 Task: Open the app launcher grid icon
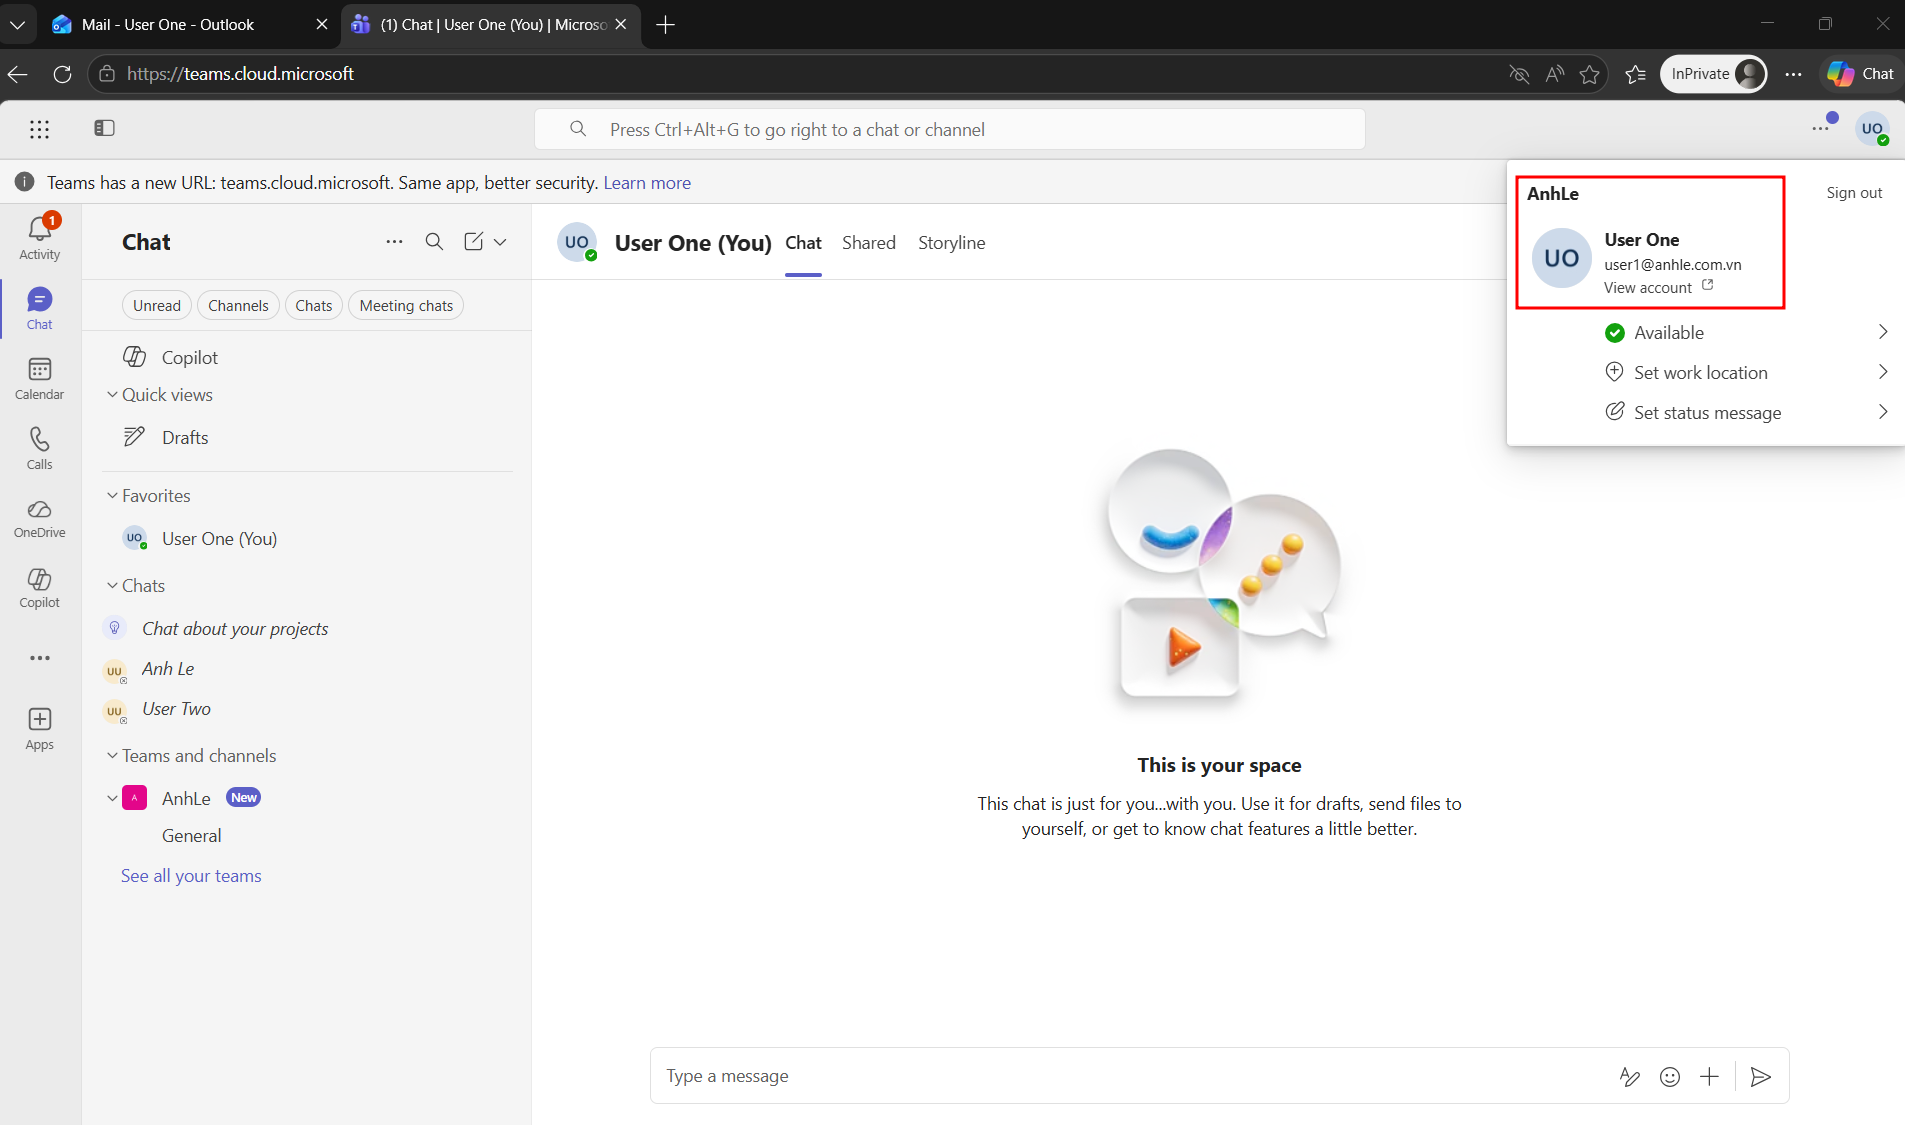point(39,129)
